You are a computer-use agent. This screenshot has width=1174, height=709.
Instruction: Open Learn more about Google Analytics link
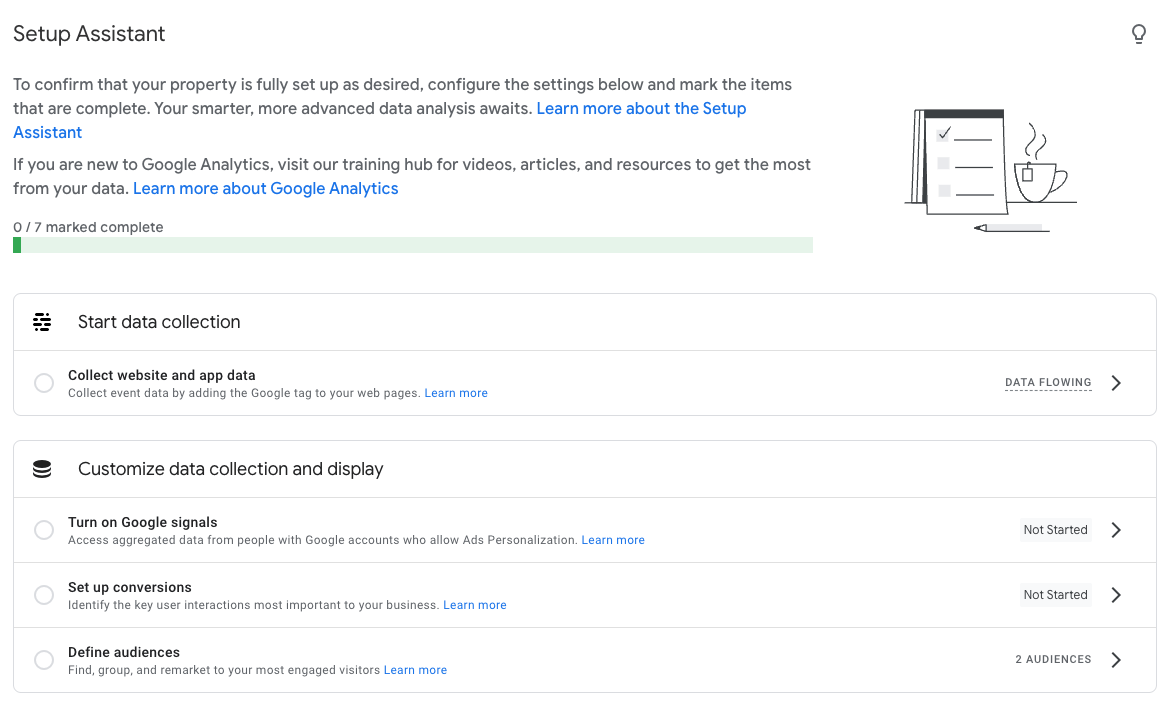click(266, 189)
